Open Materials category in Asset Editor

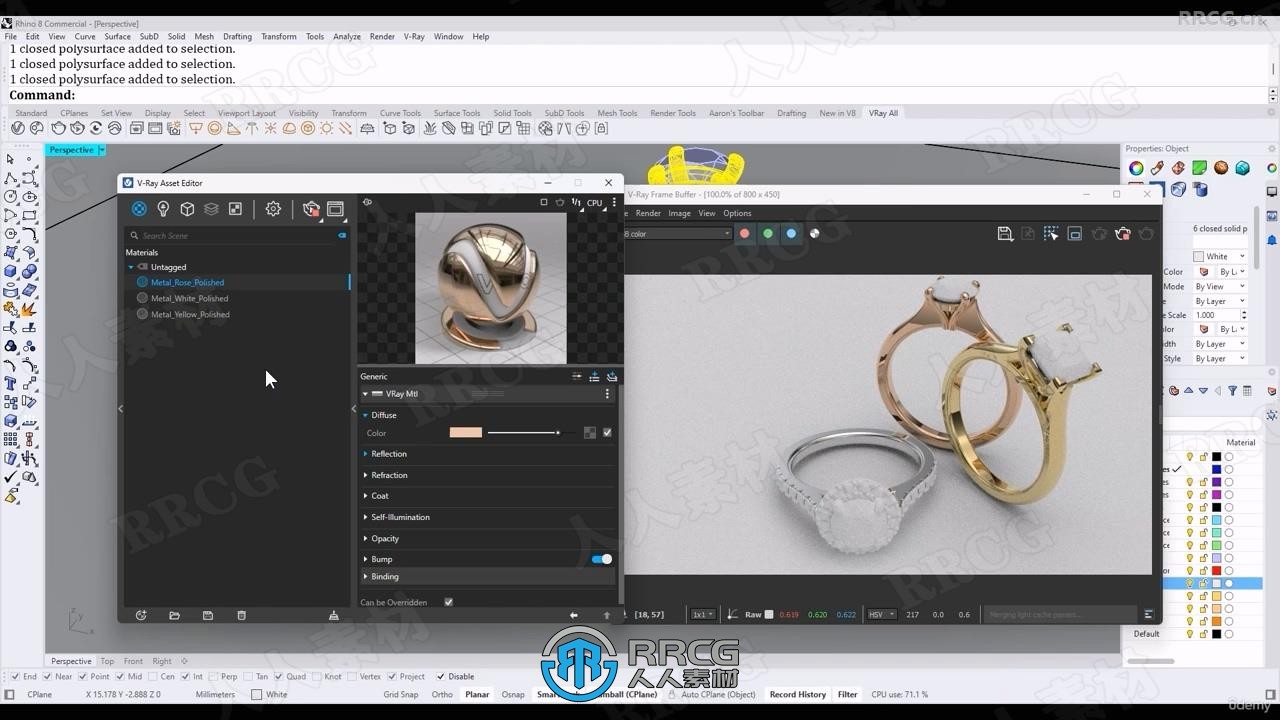(x=139, y=209)
